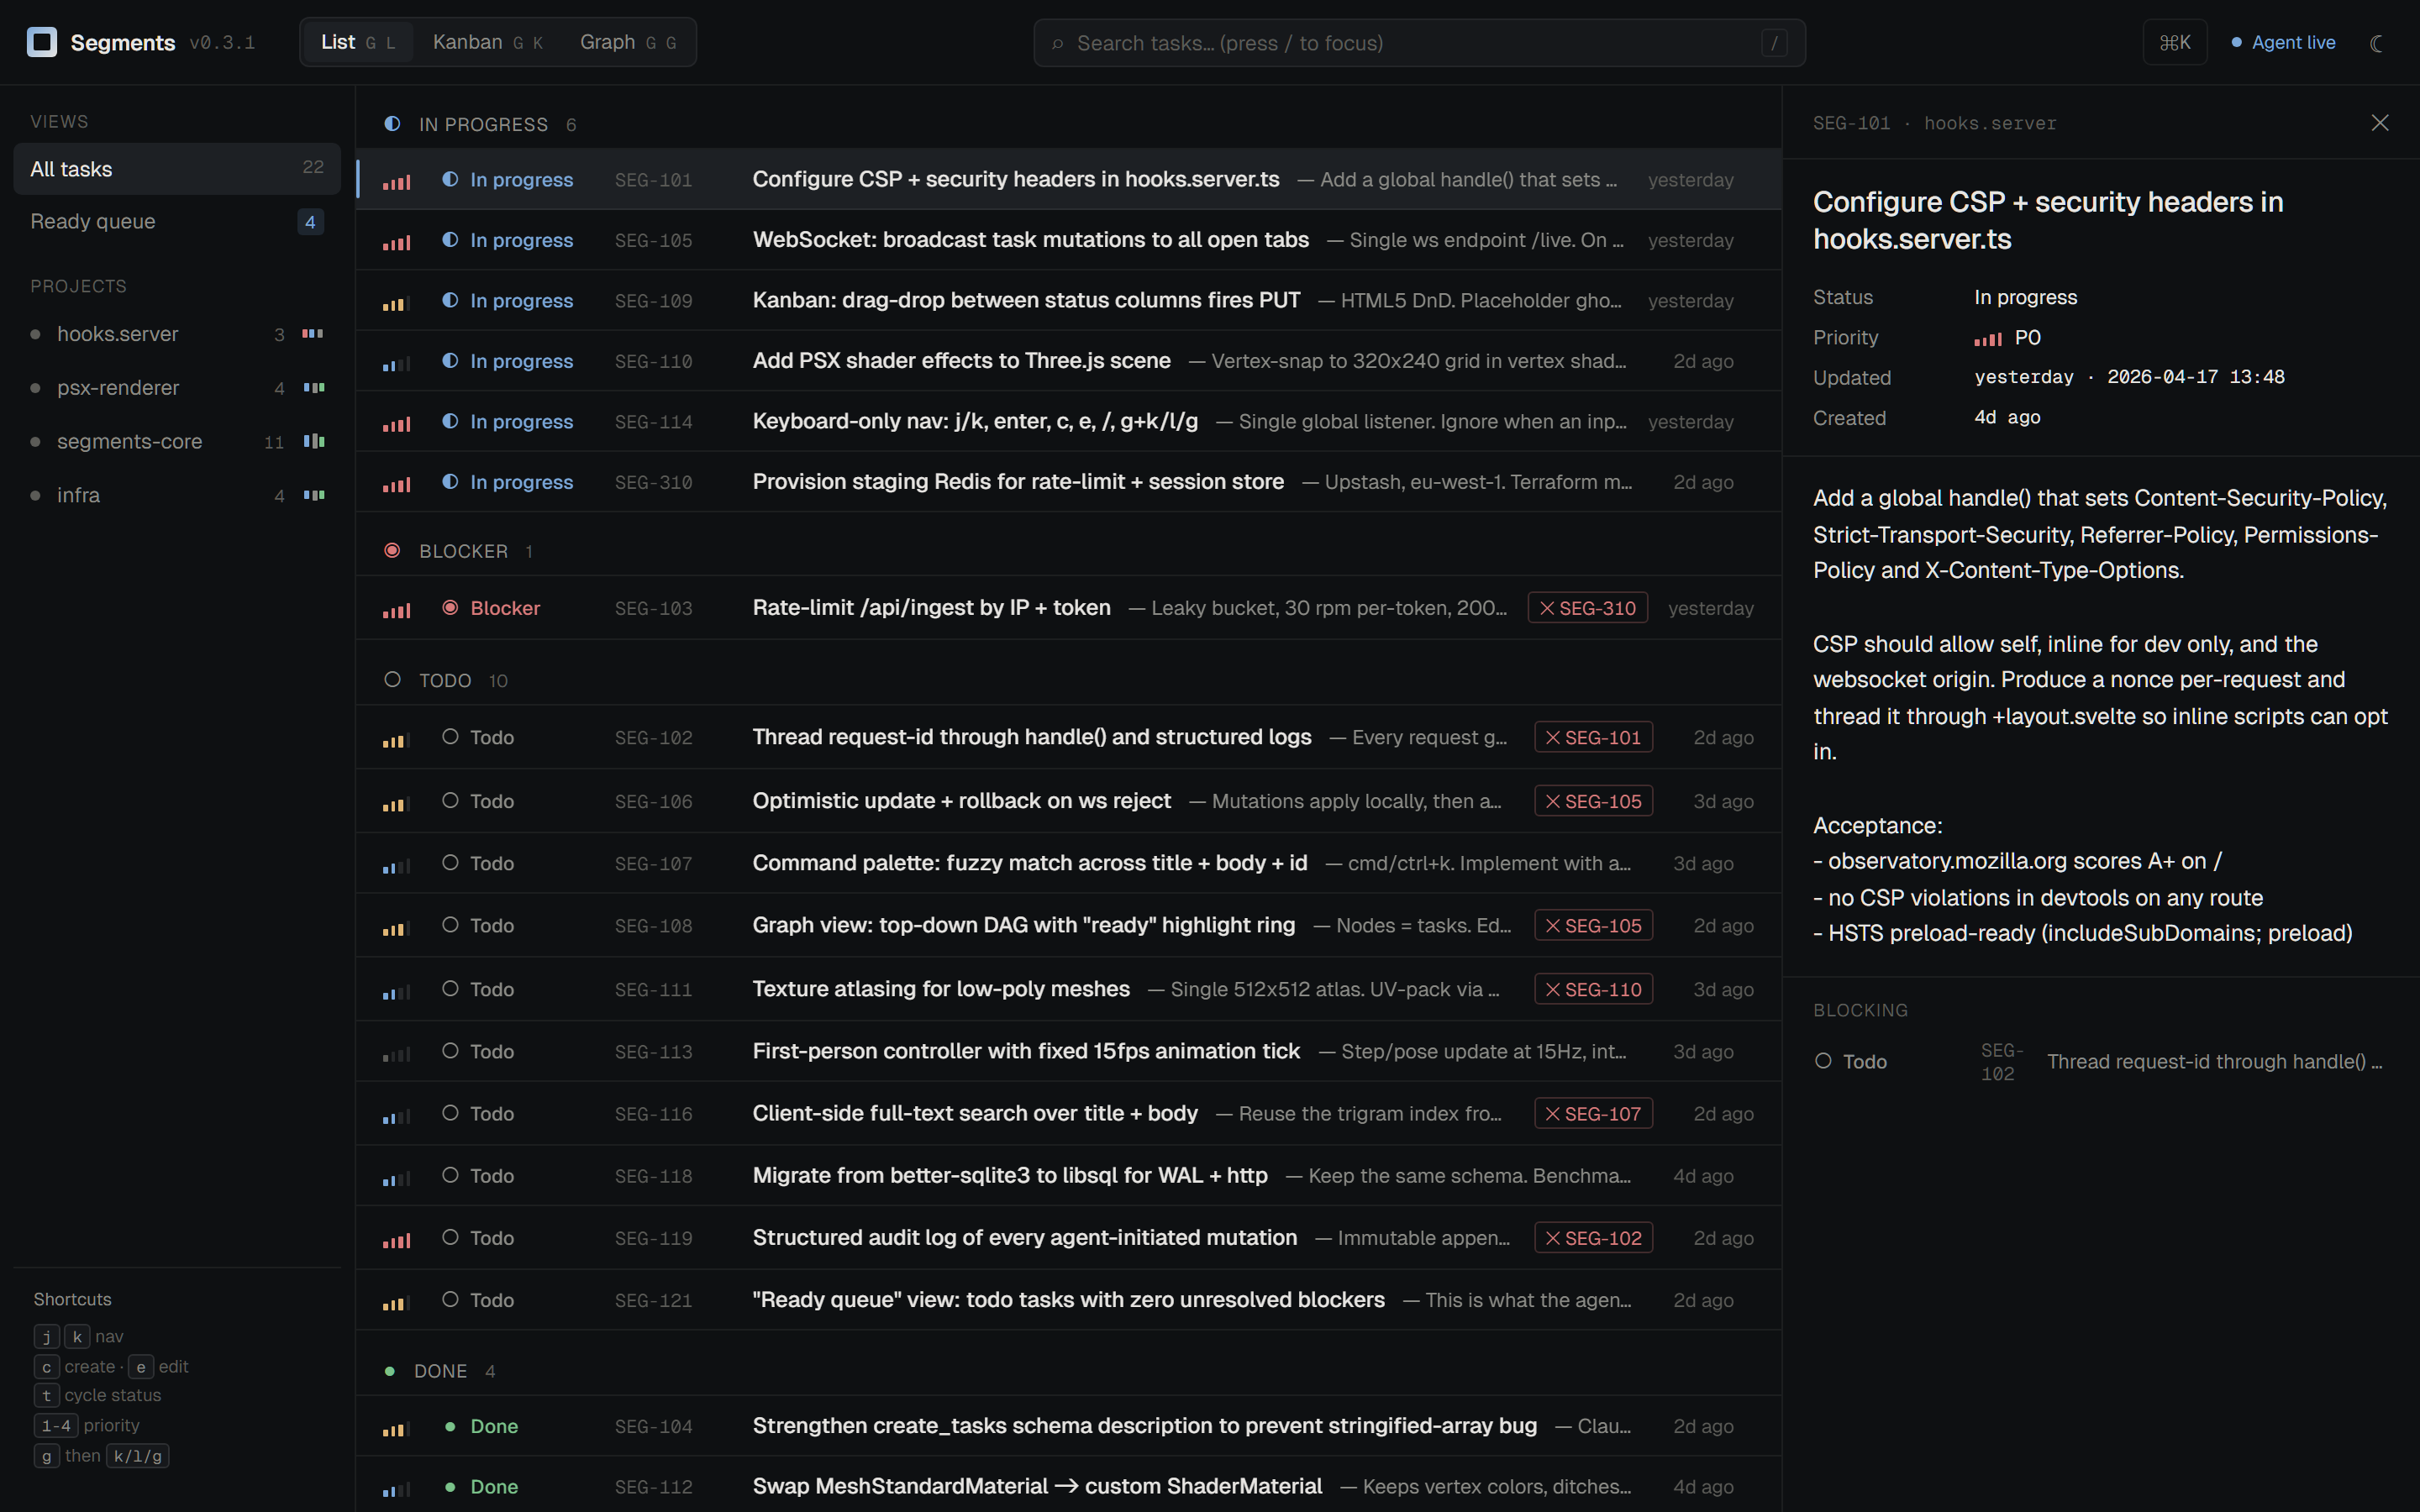Click In progress status icon on SEG-105
This screenshot has height=1512, width=2420.
point(450,240)
